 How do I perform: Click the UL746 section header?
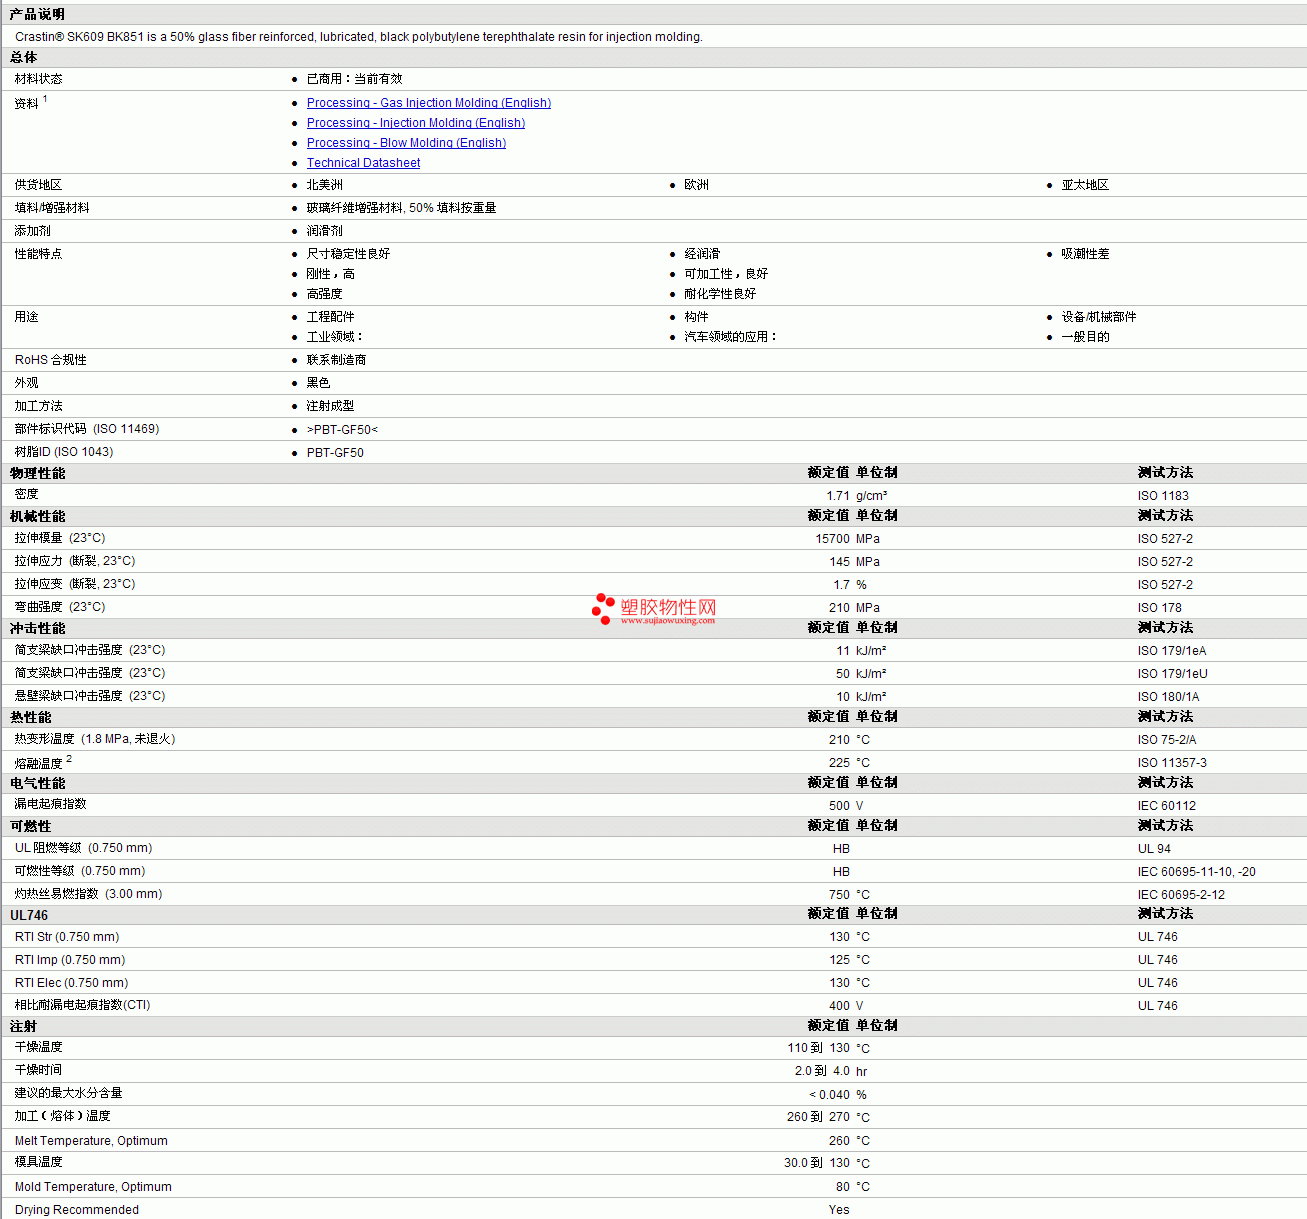(29, 915)
